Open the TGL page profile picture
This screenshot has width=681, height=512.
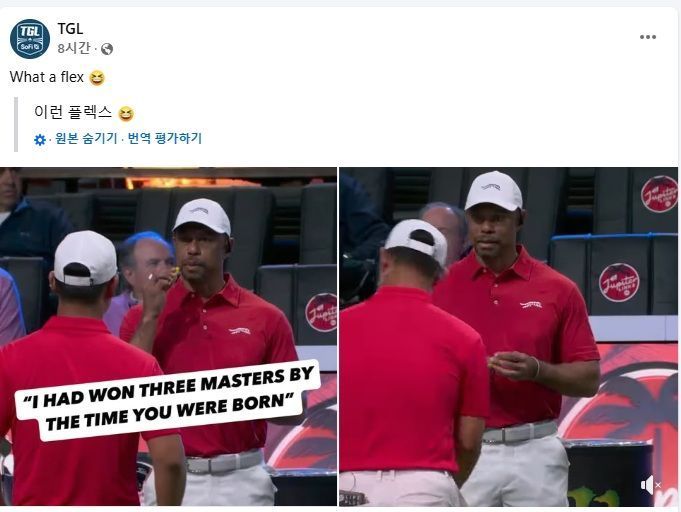click(30, 38)
